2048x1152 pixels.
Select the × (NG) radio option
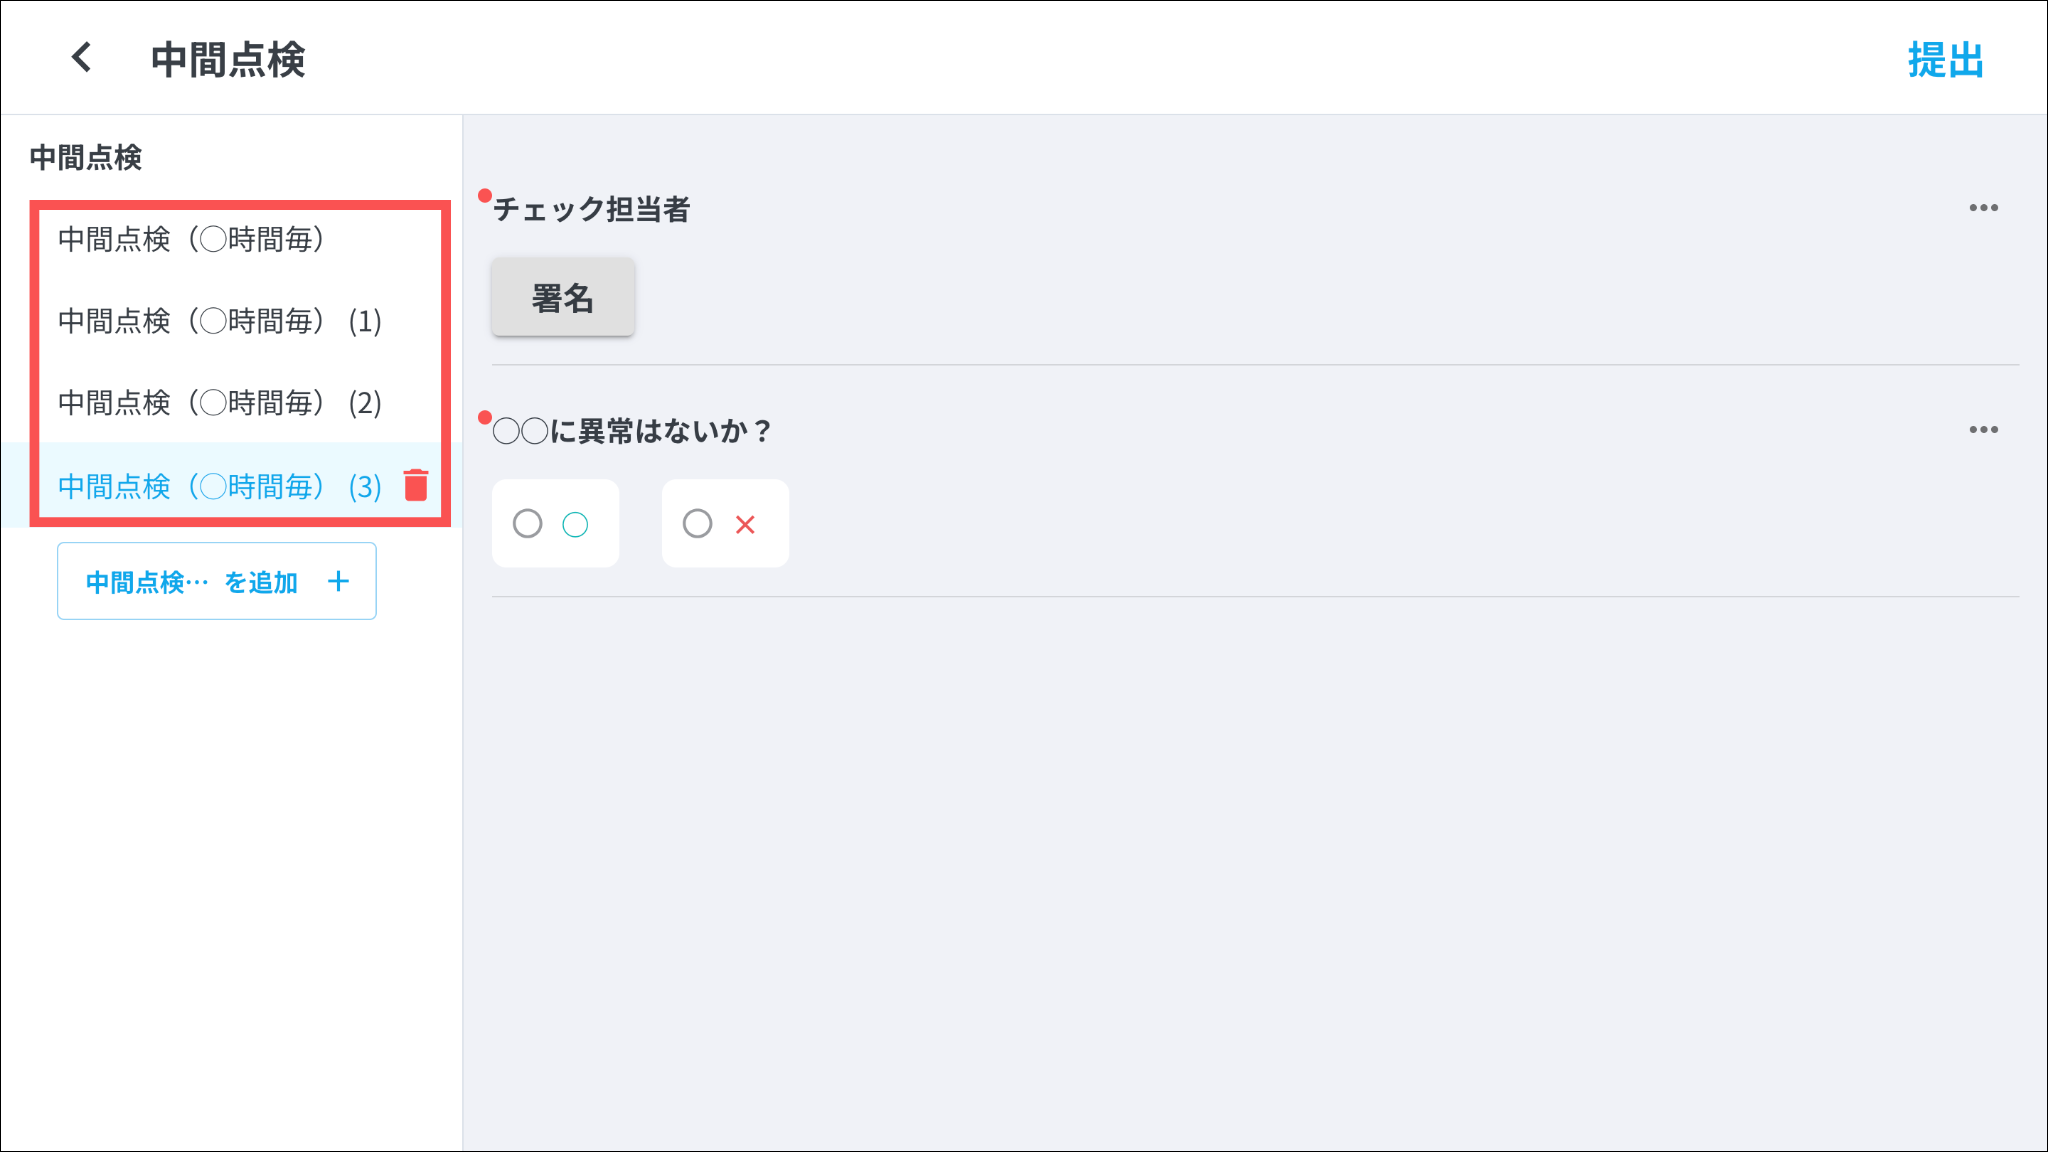698,523
